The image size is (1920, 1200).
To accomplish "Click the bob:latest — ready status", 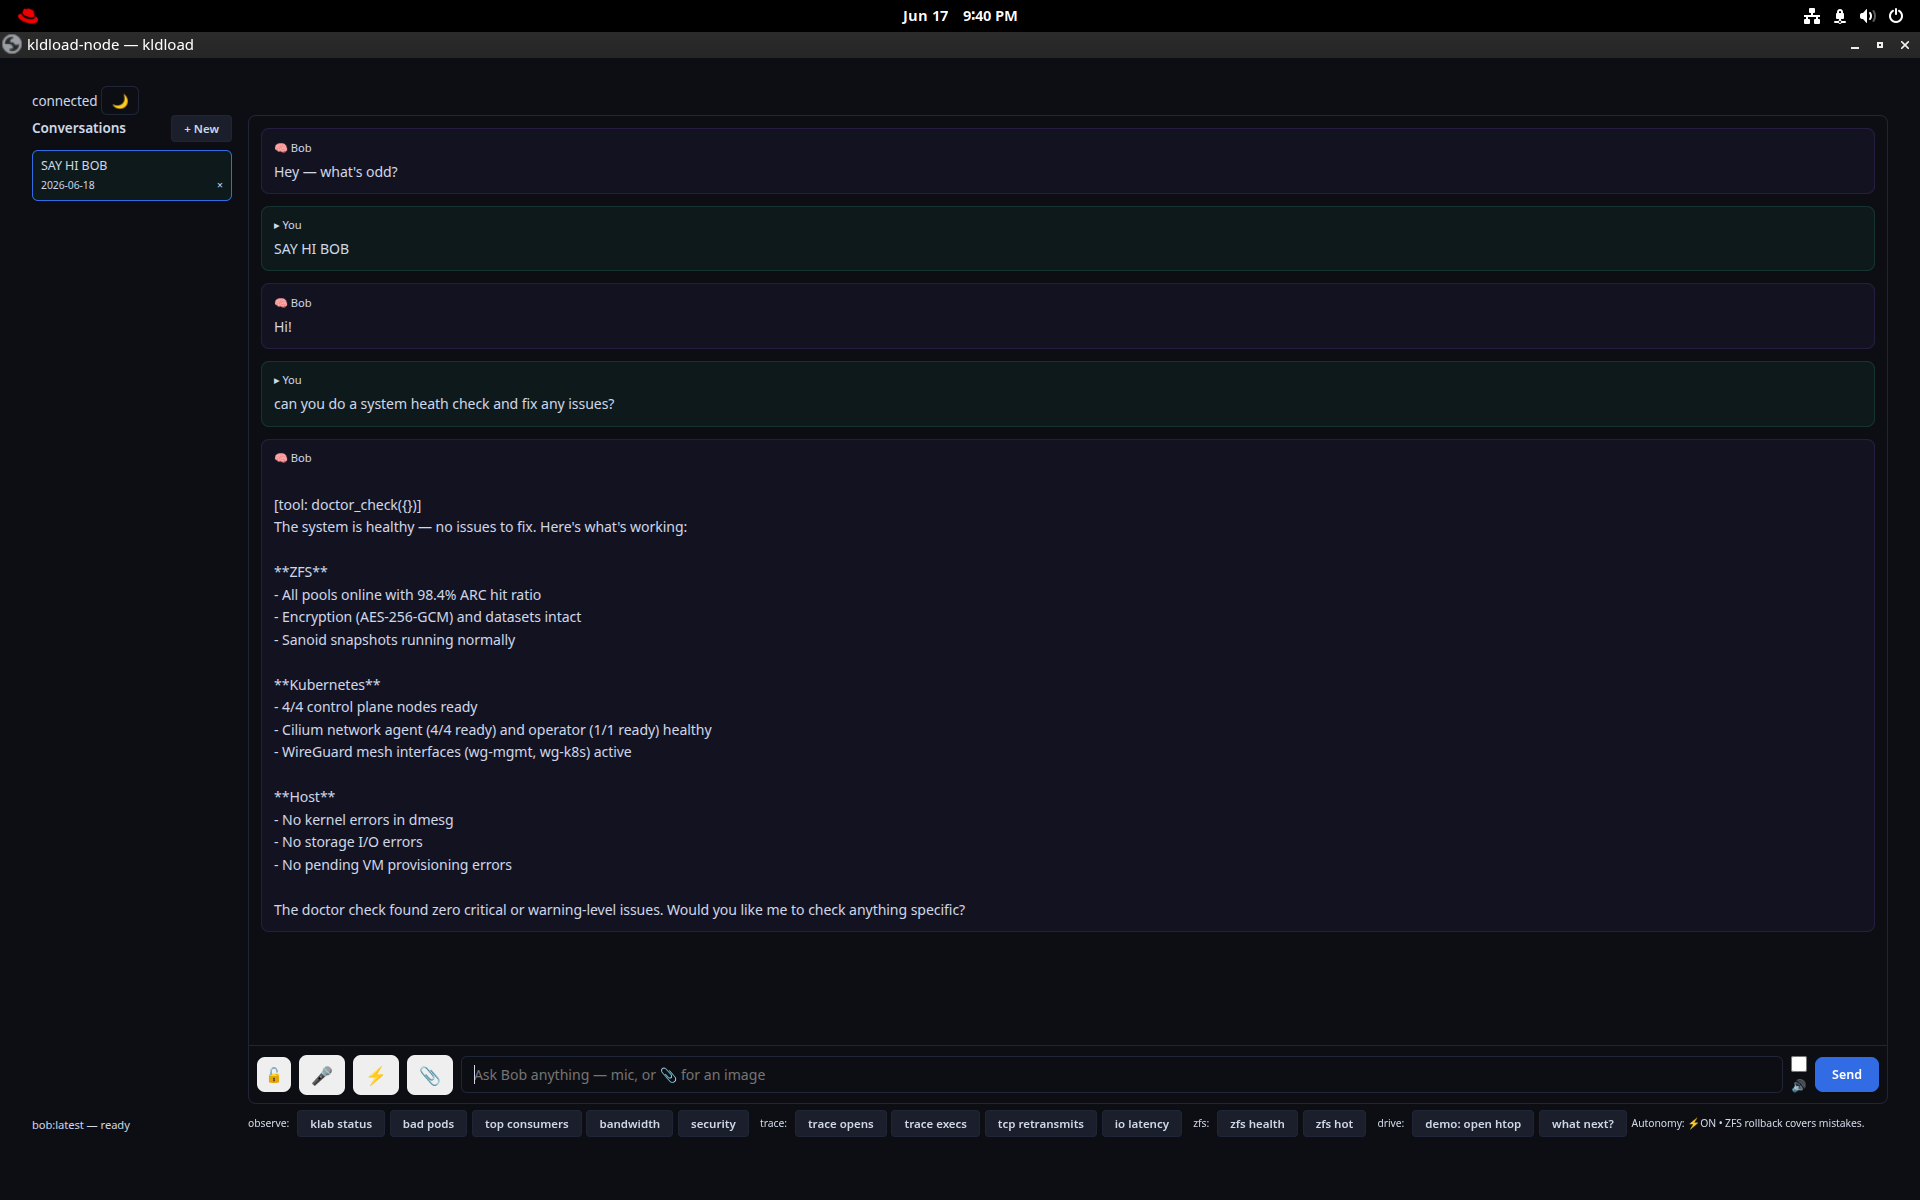I will (81, 1125).
